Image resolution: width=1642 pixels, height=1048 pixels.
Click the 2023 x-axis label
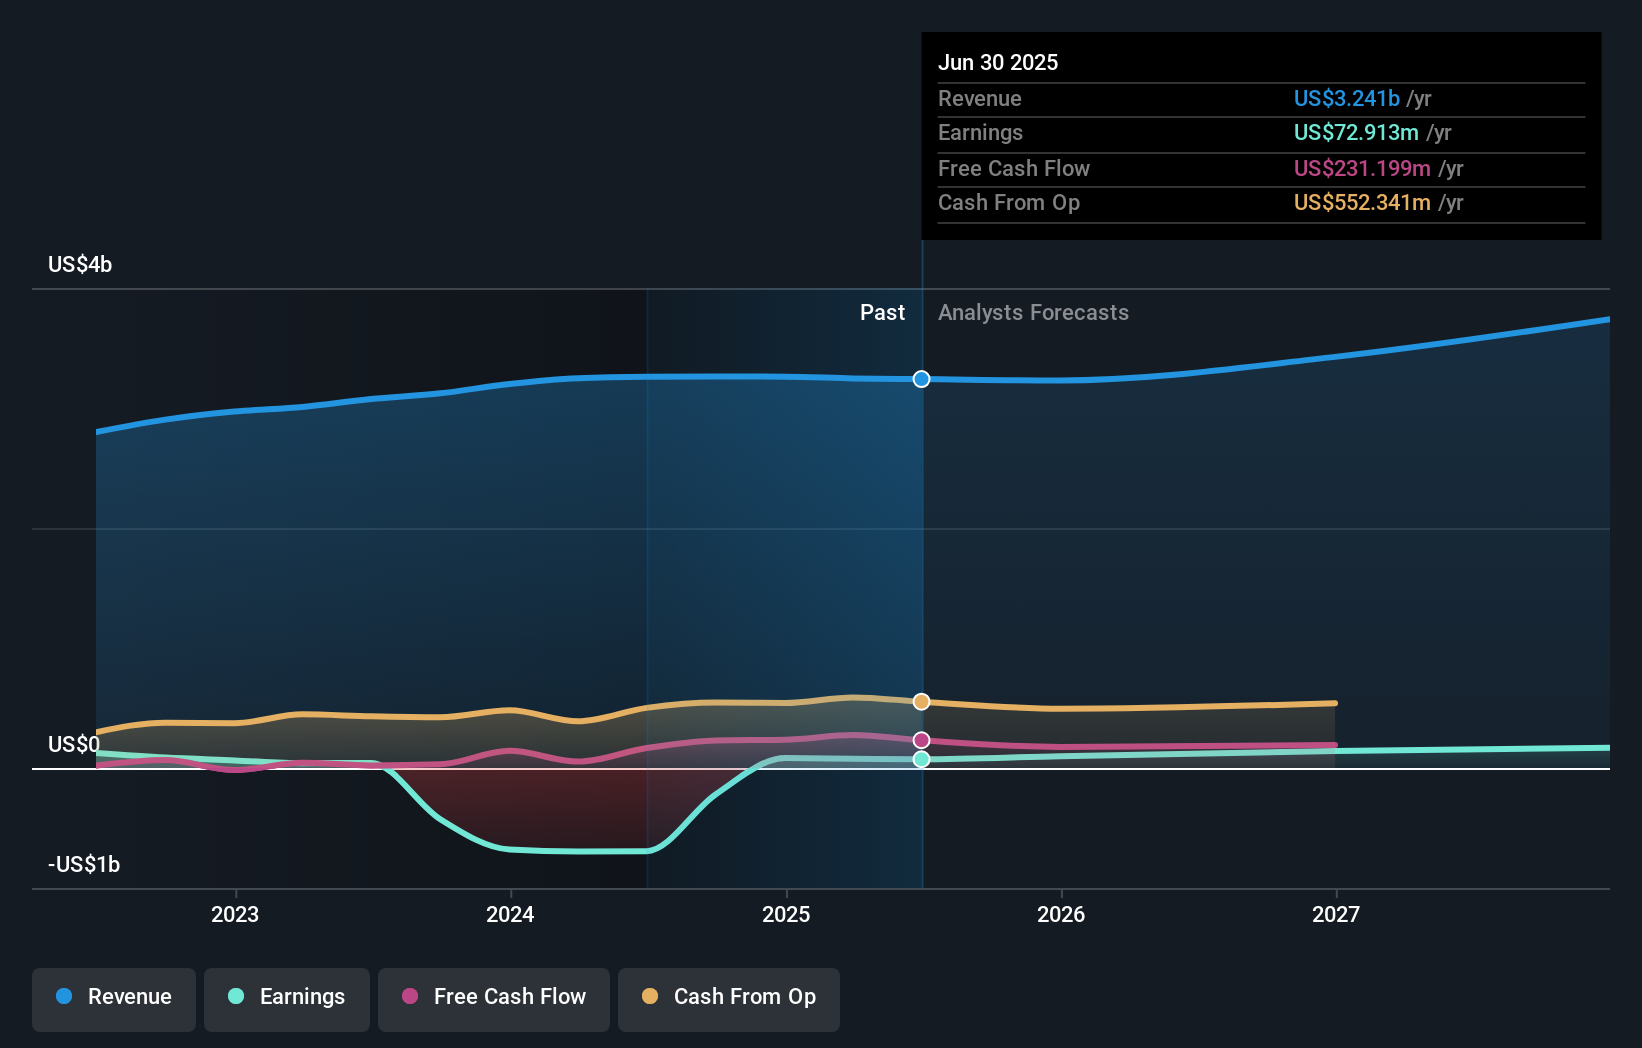coord(235,915)
